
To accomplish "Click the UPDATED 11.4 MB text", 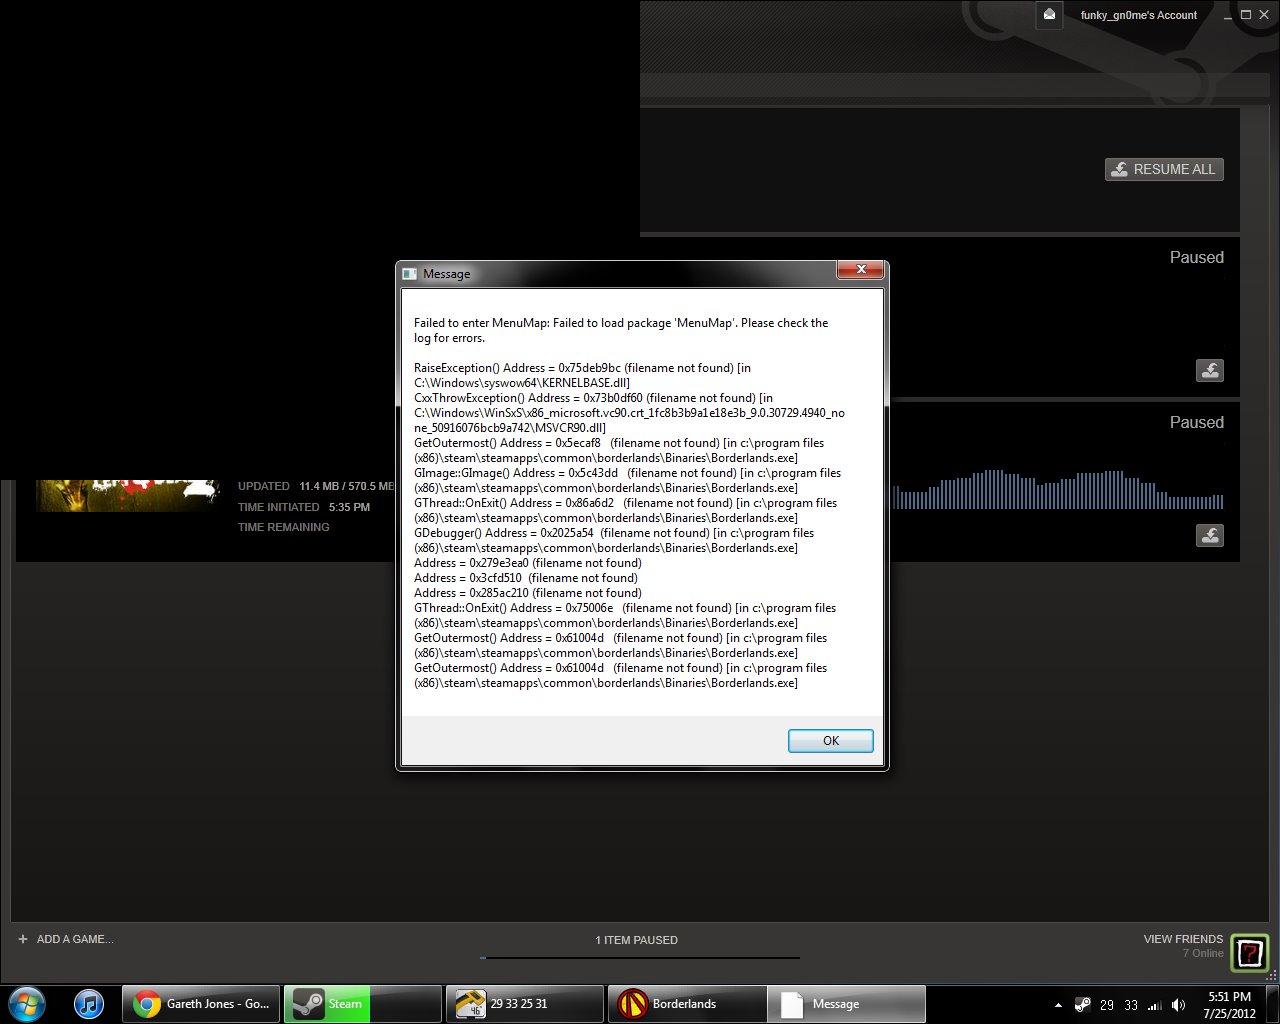I will click(316, 486).
